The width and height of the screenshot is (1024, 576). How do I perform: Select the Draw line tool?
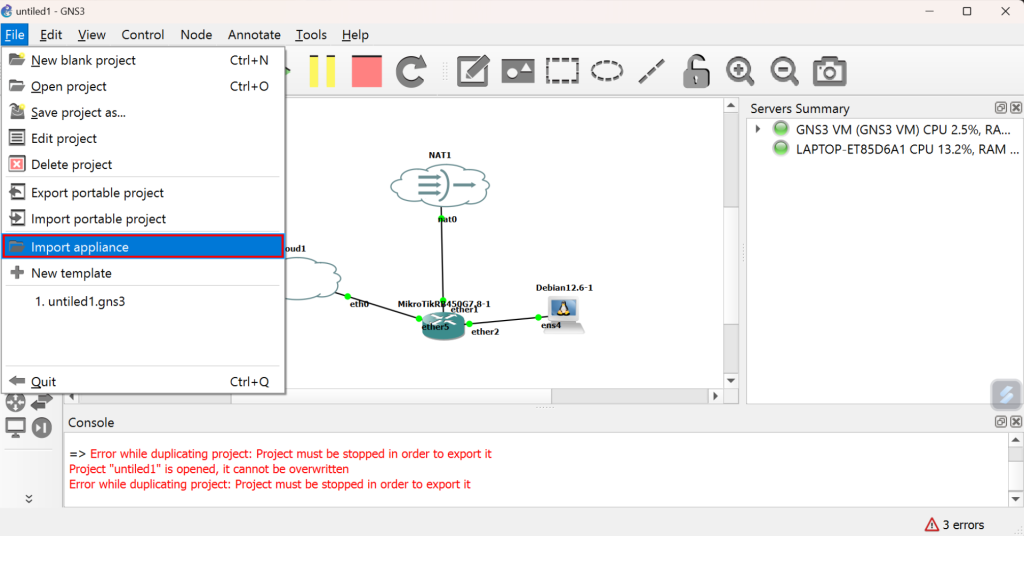click(652, 71)
